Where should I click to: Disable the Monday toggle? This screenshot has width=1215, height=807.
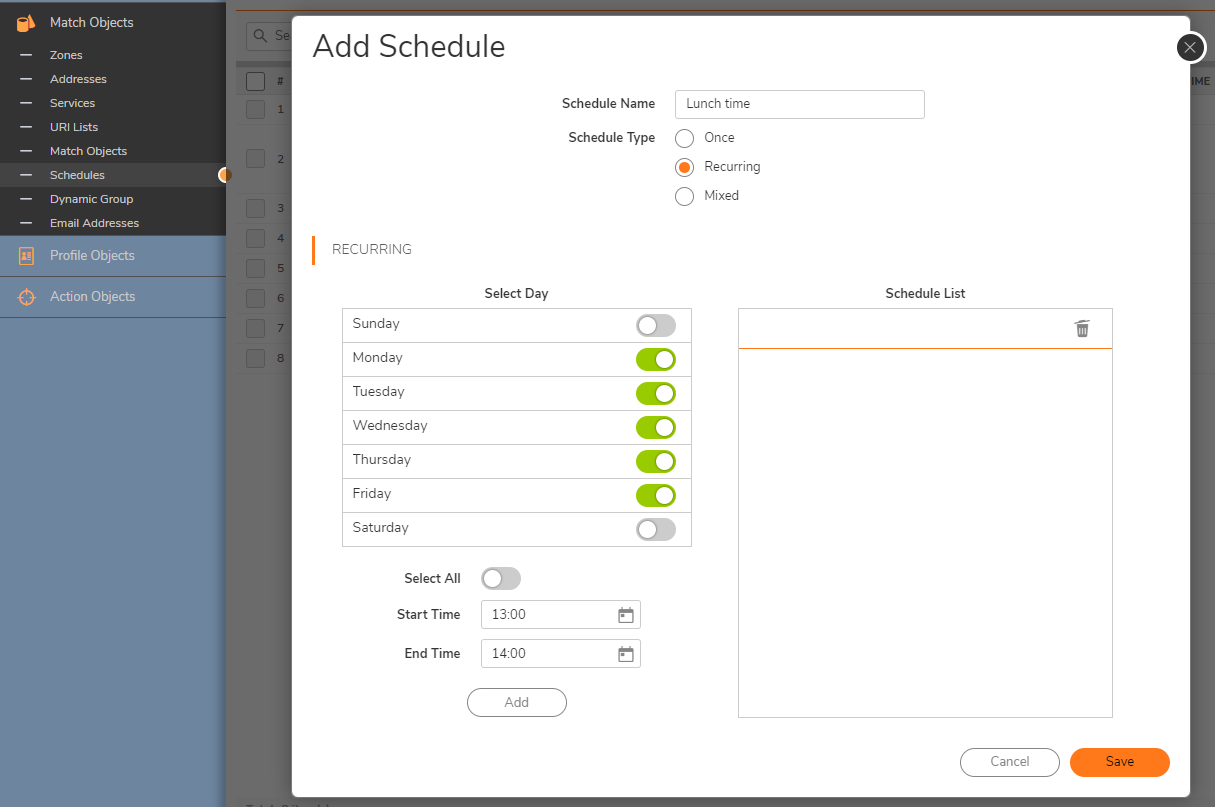(x=655, y=359)
